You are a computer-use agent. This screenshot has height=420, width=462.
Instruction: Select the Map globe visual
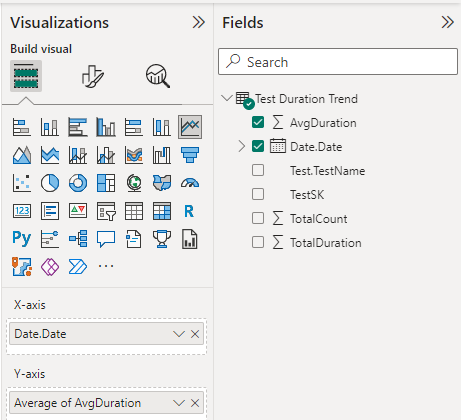click(134, 183)
